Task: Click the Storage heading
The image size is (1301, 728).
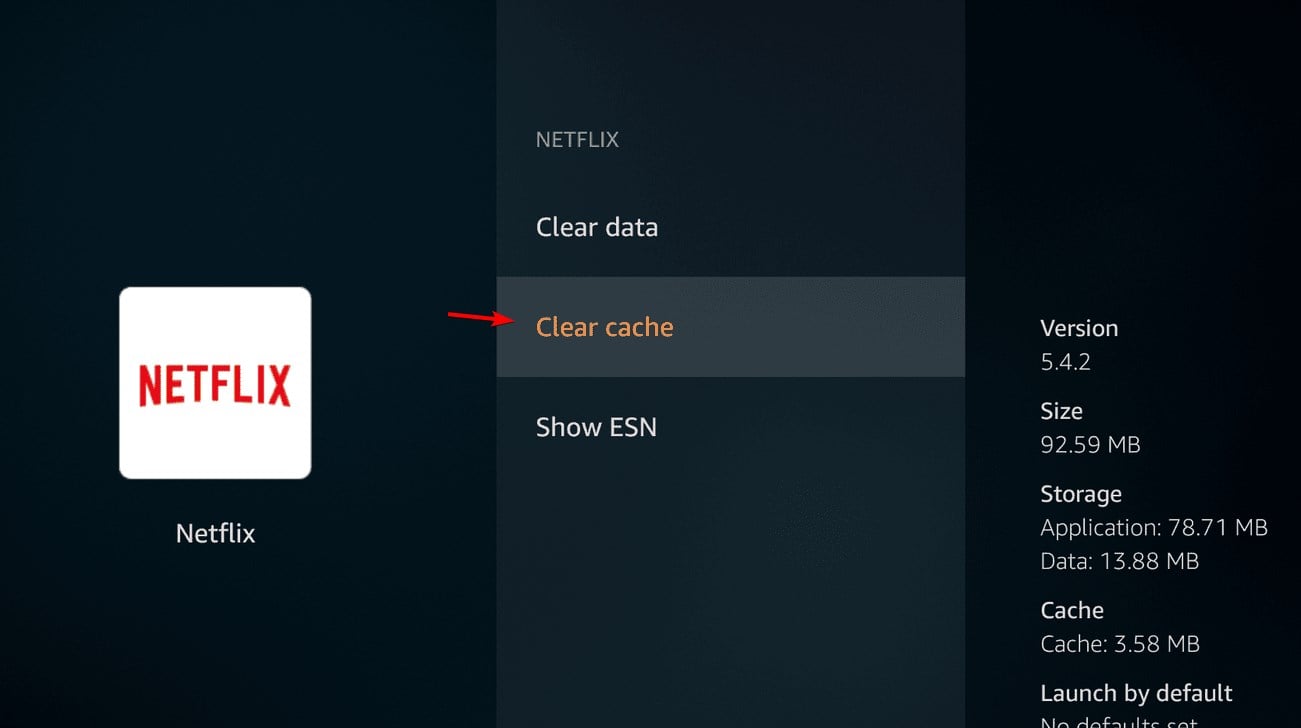Action: [1081, 494]
